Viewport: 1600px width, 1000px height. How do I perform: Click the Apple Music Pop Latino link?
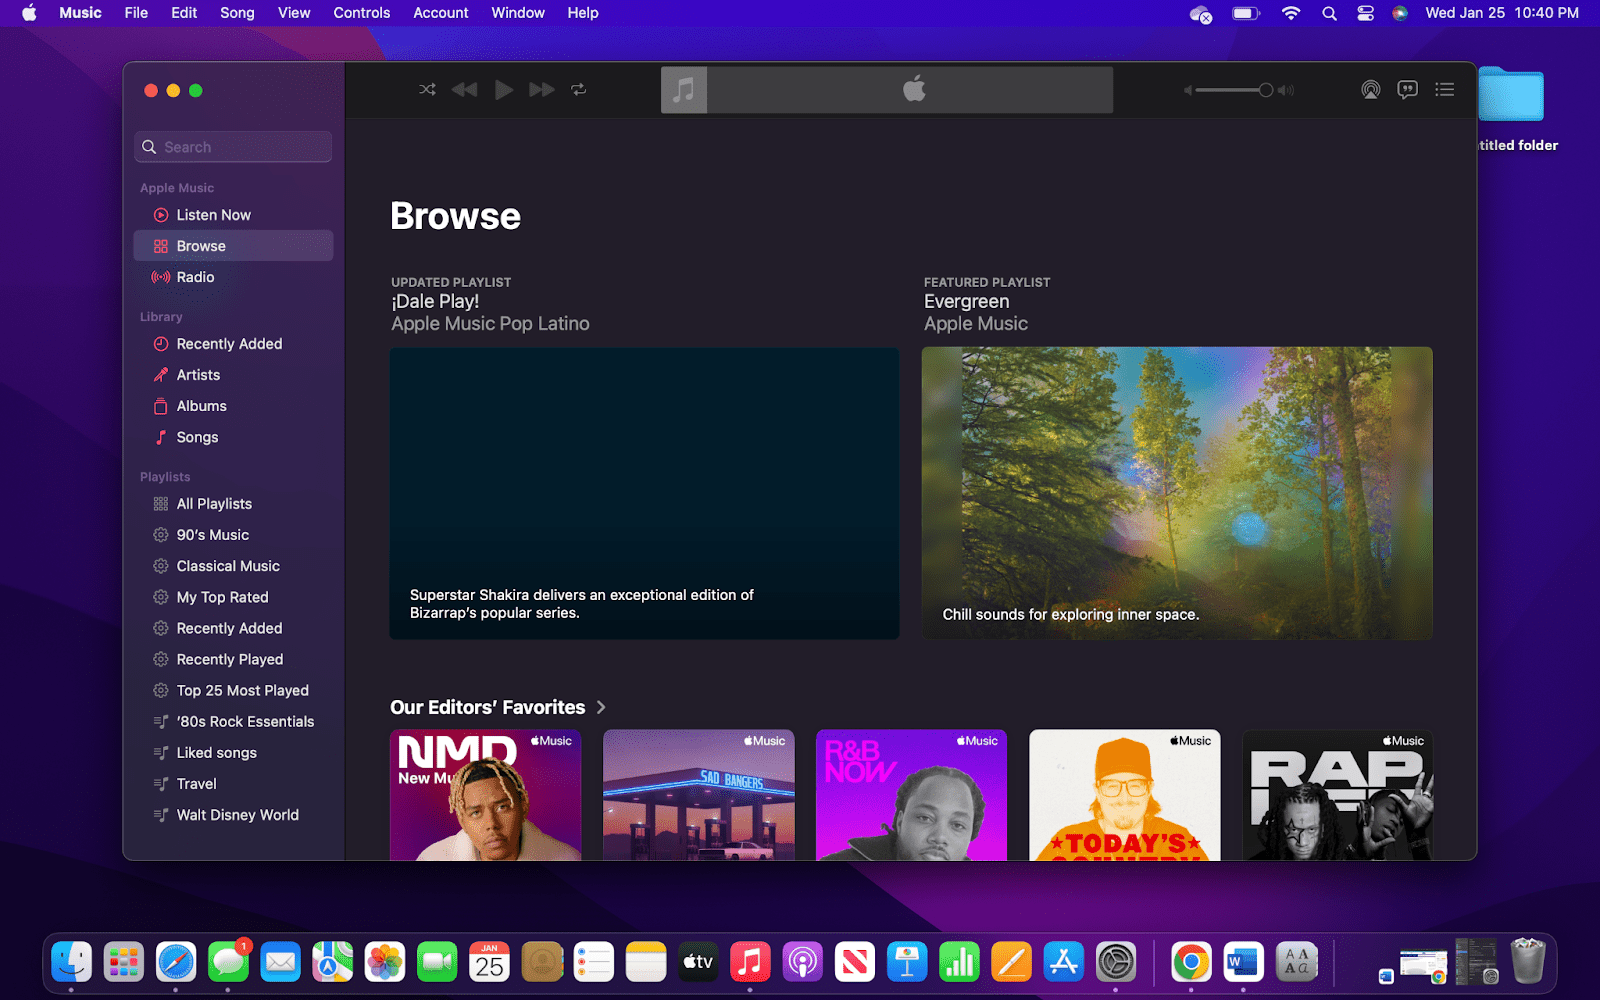[490, 323]
